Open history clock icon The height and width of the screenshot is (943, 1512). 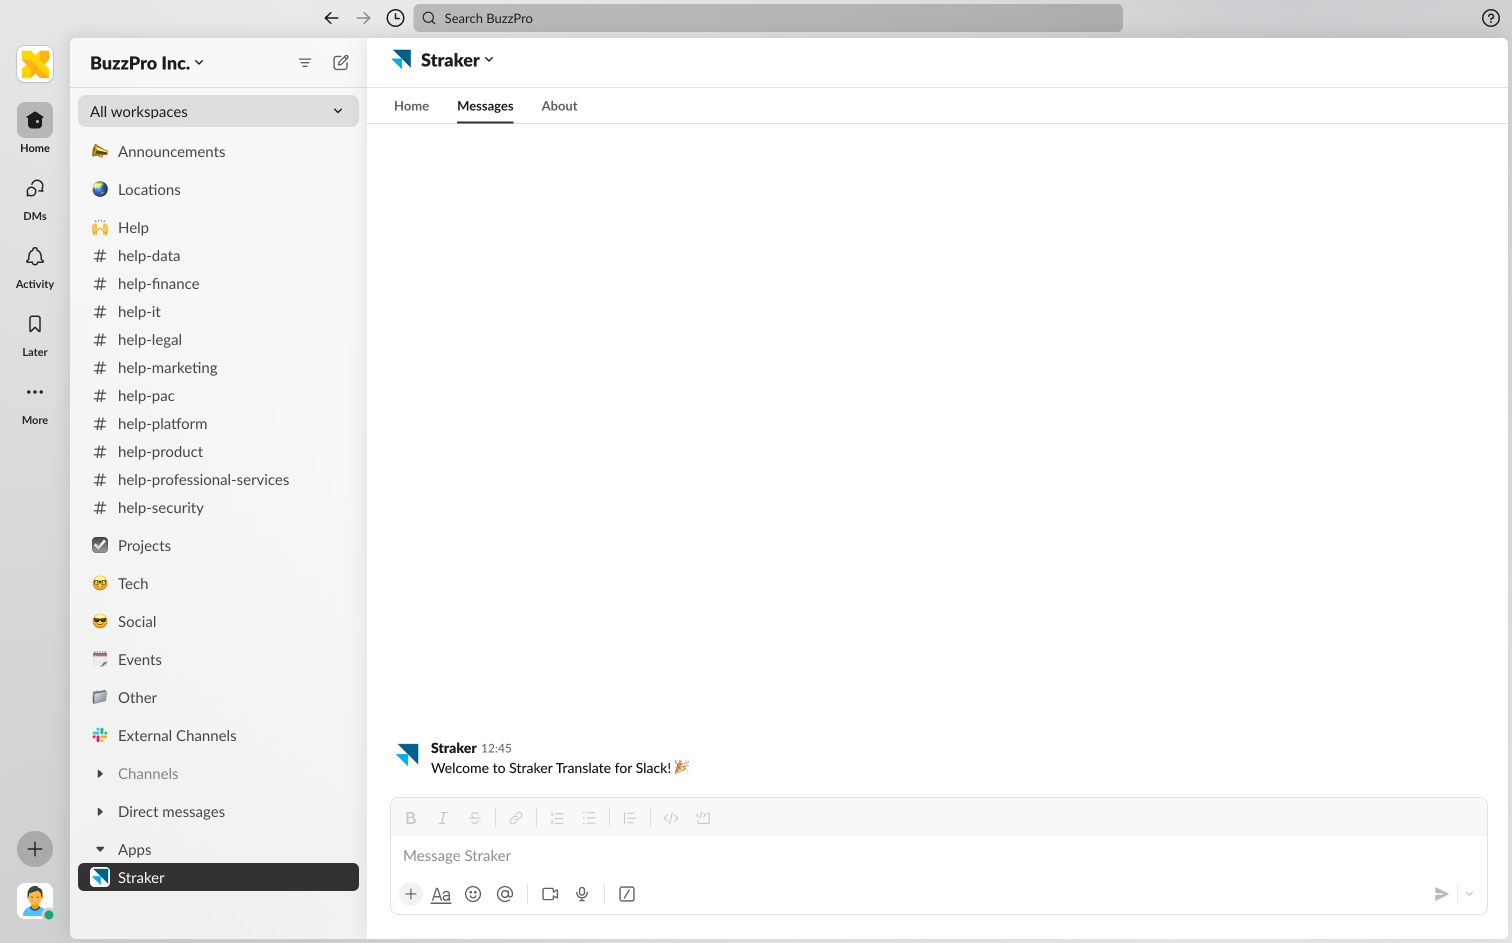click(396, 18)
